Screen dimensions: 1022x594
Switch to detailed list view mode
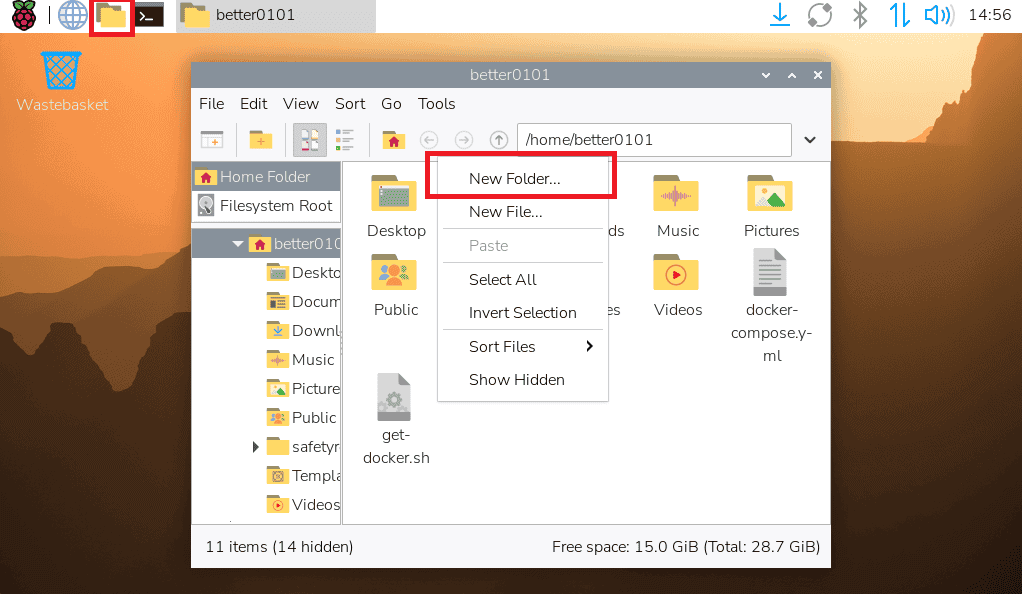pos(345,140)
